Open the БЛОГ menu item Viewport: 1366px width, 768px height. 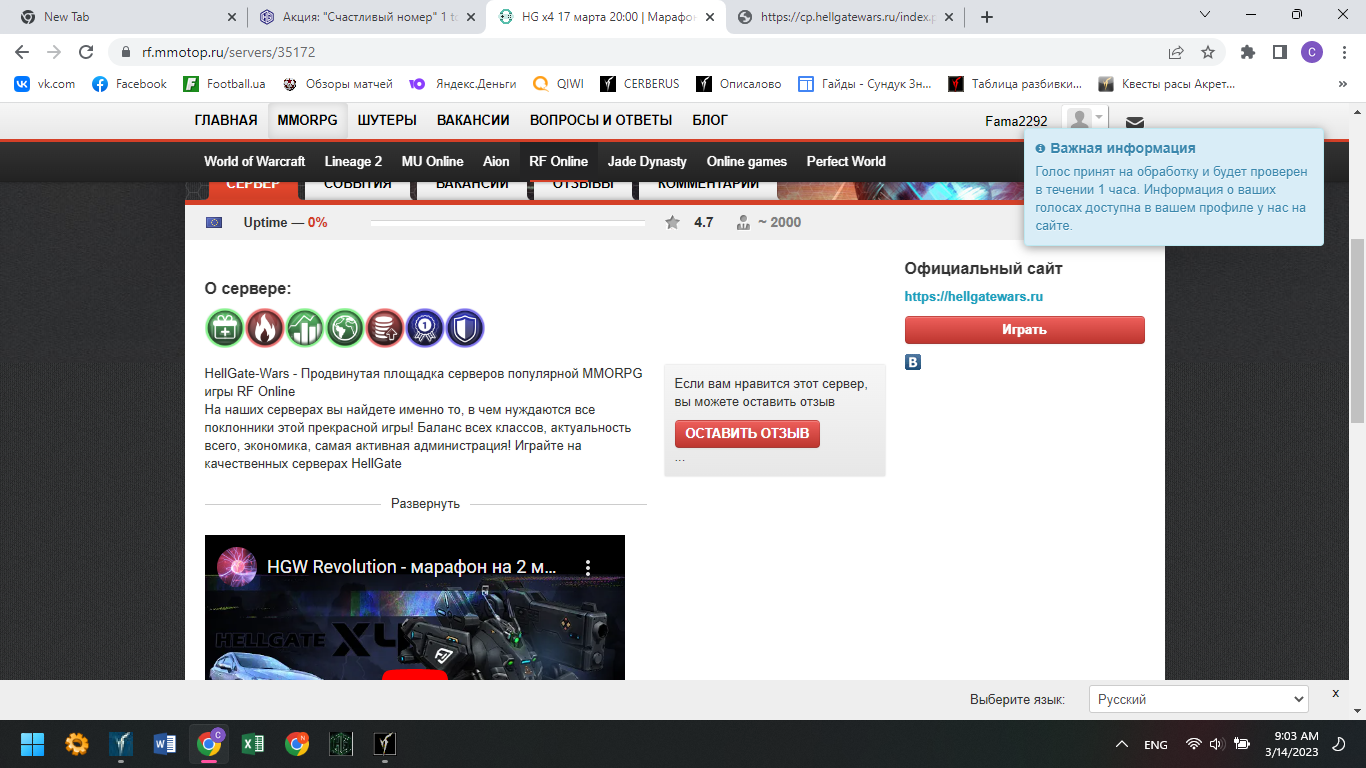(x=710, y=120)
